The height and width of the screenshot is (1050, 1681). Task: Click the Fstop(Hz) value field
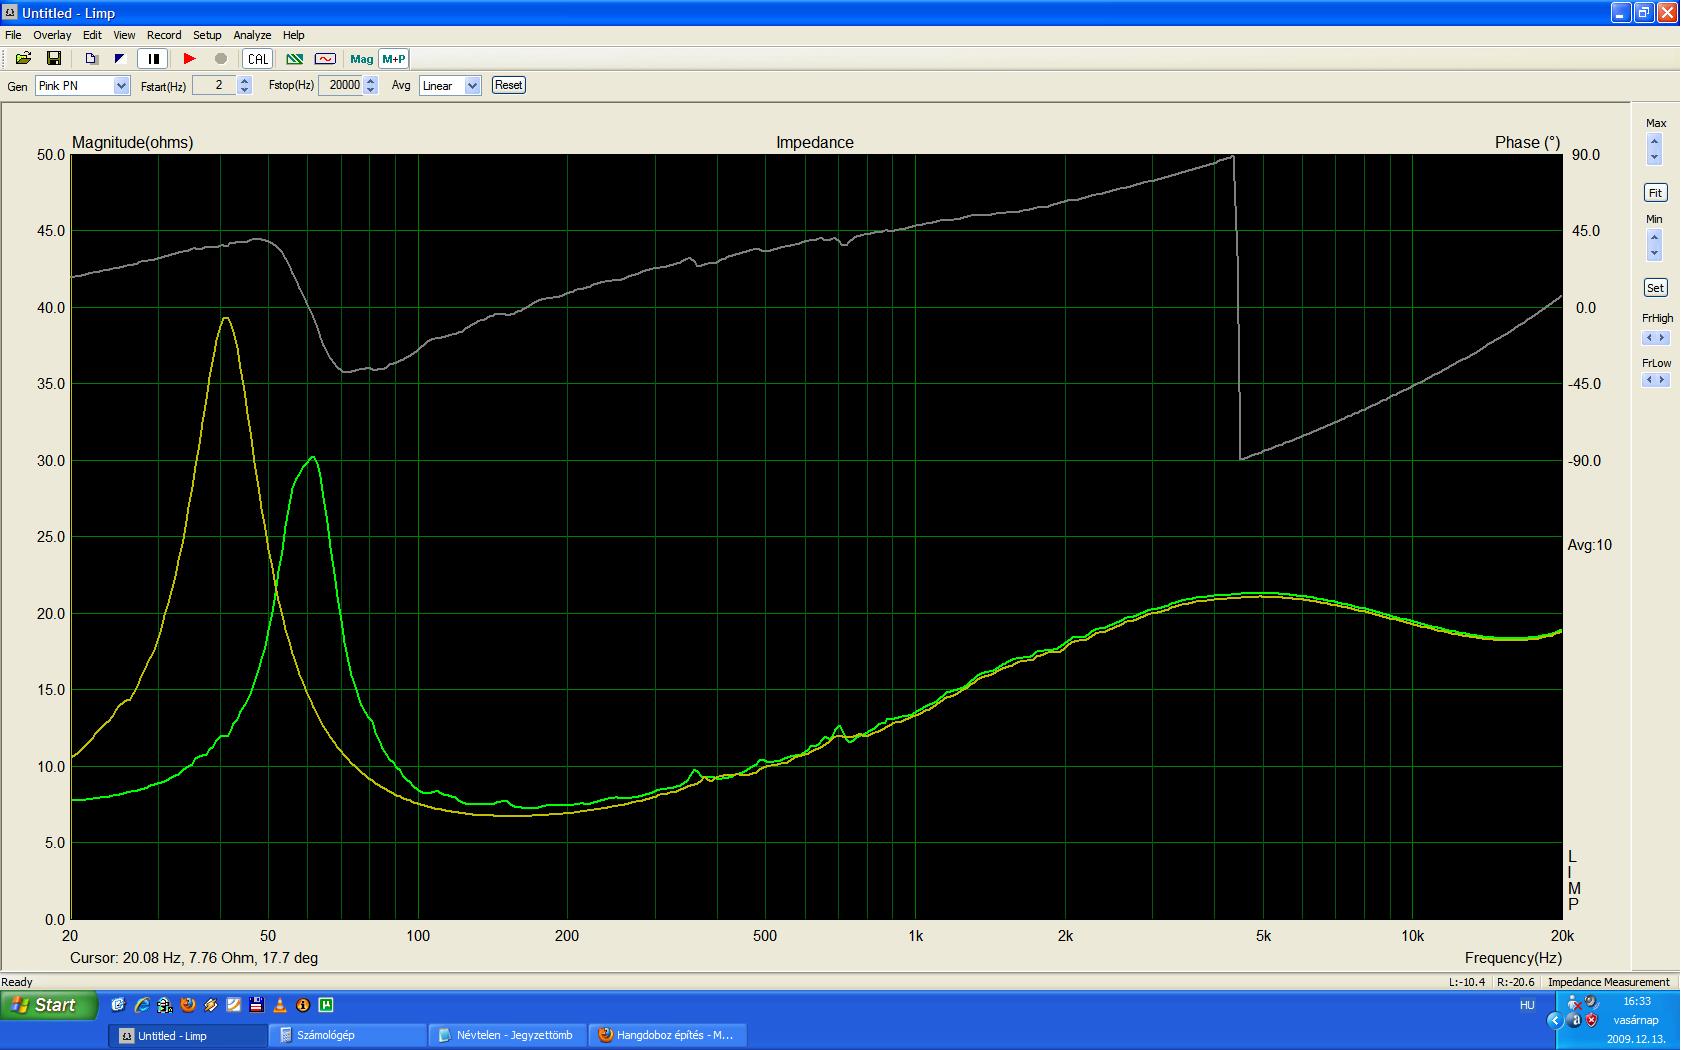(341, 86)
